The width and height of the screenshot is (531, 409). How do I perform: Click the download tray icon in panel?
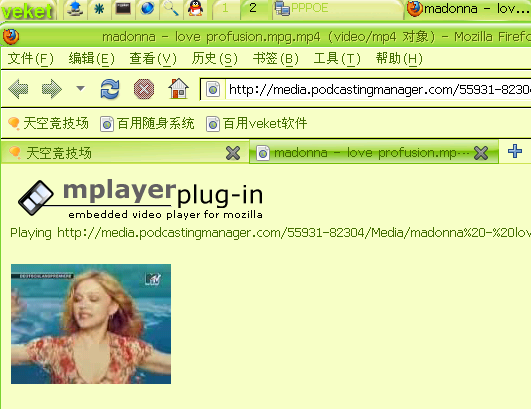[x=75, y=9]
